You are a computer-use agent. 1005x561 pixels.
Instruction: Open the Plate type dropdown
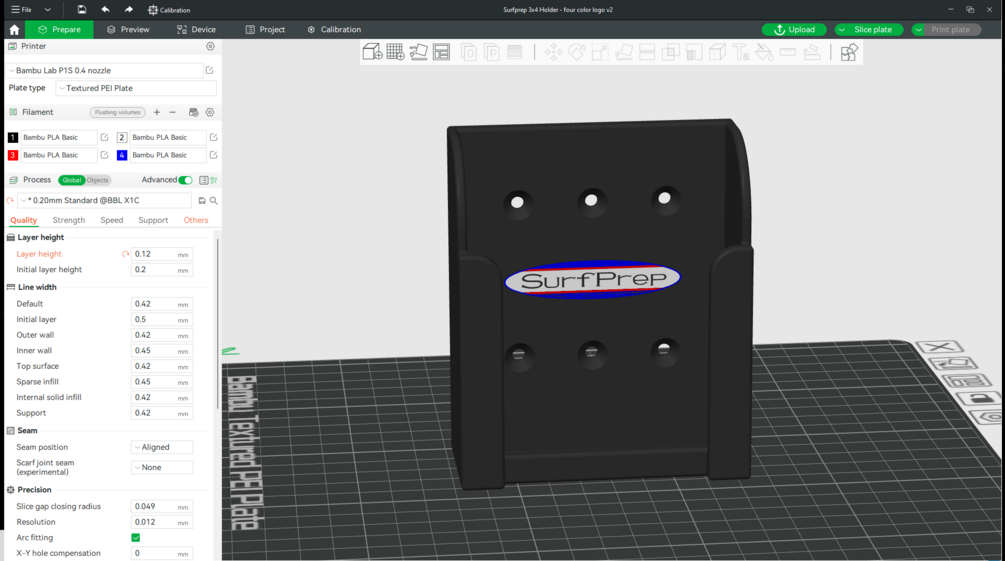136,88
